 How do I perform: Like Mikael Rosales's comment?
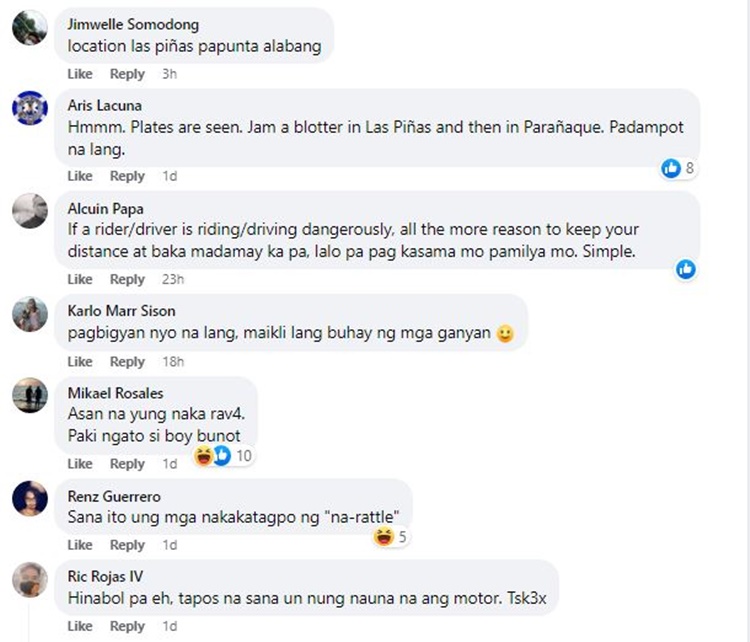point(80,464)
